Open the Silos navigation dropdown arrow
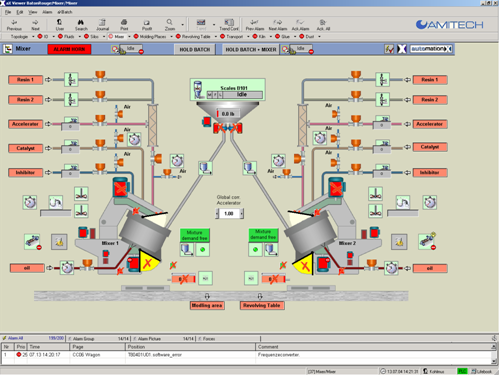 104,36
